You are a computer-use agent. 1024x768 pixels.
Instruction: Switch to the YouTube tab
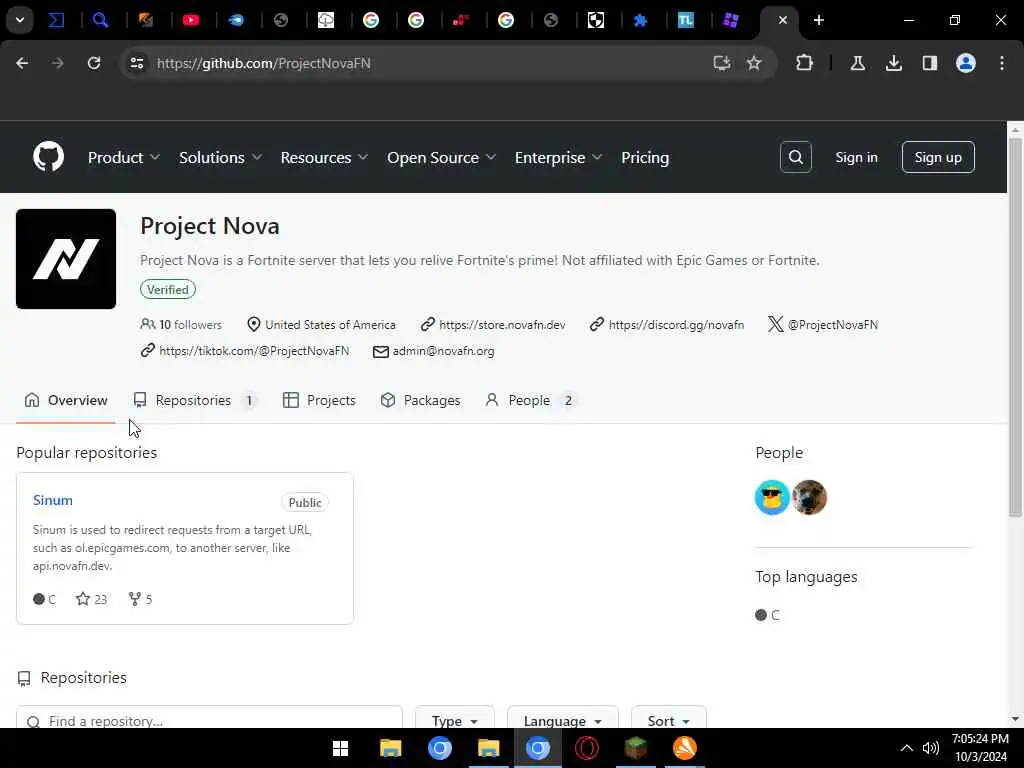pyautogui.click(x=191, y=20)
